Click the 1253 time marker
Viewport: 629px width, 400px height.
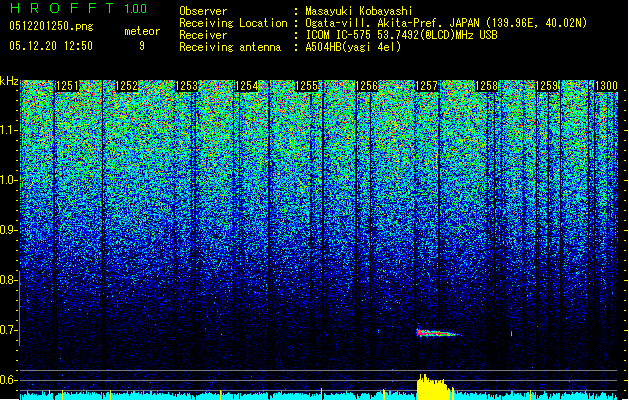187,86
